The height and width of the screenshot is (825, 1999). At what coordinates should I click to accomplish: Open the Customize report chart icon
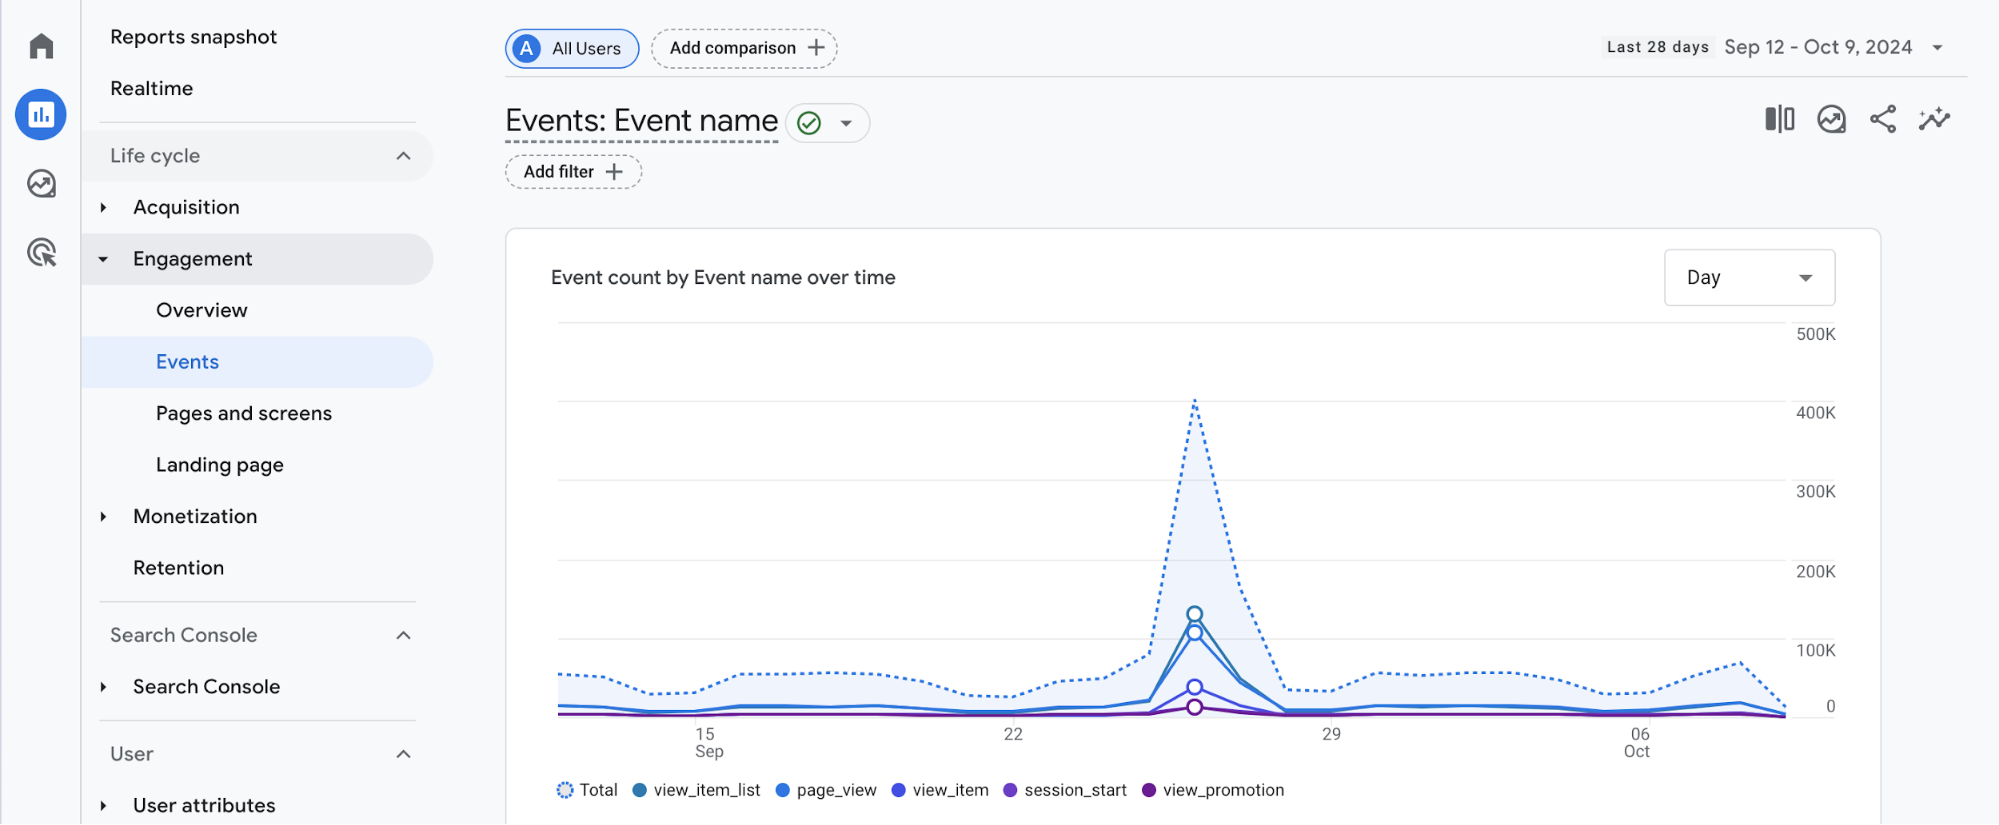pos(1831,119)
